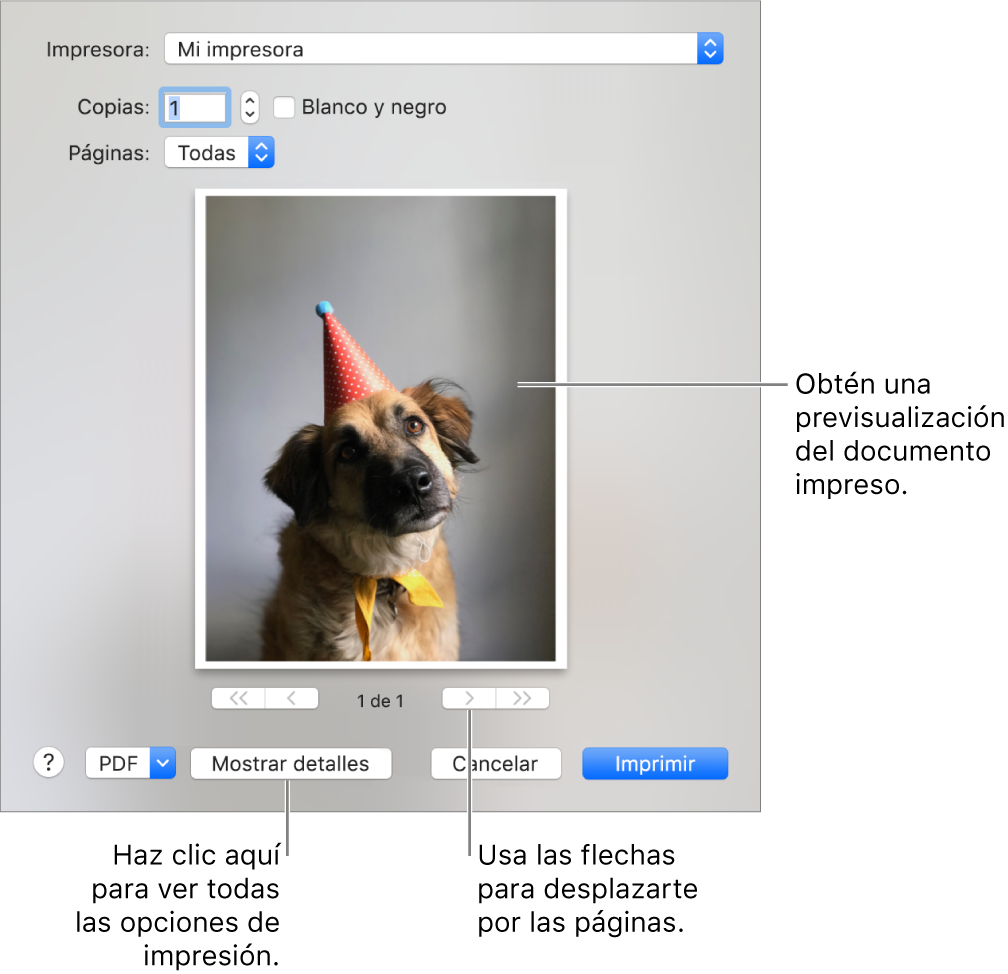Open the Impresora printer dropdown
1008x974 pixels.
444,49
